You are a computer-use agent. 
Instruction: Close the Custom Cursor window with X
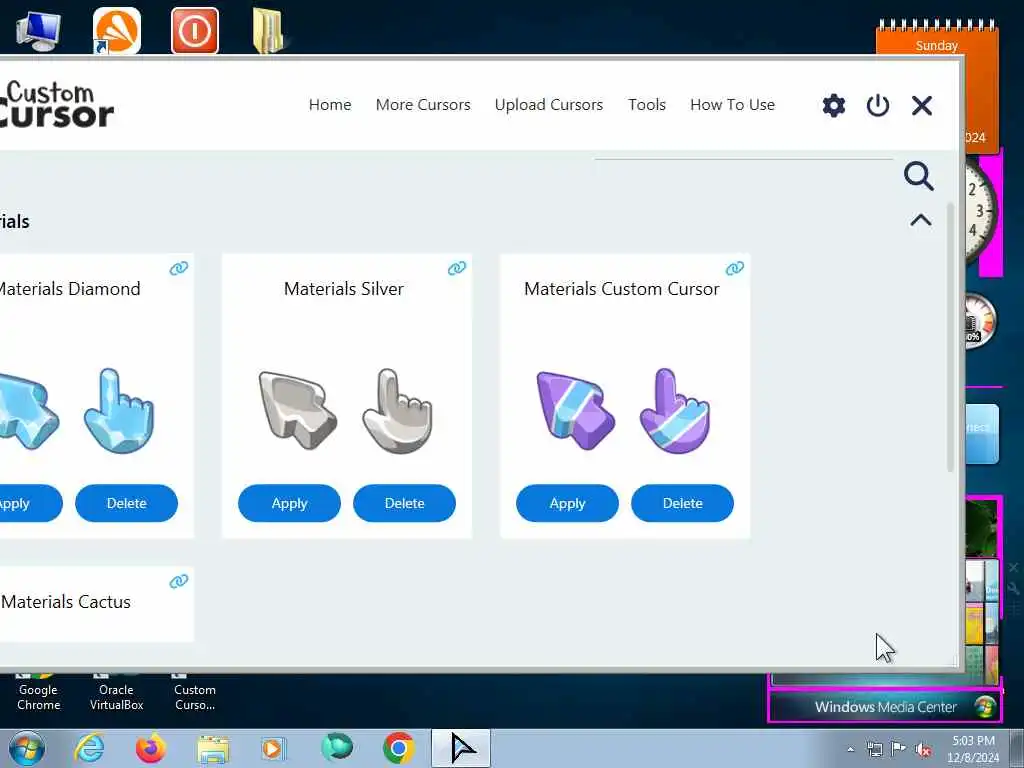coord(921,105)
